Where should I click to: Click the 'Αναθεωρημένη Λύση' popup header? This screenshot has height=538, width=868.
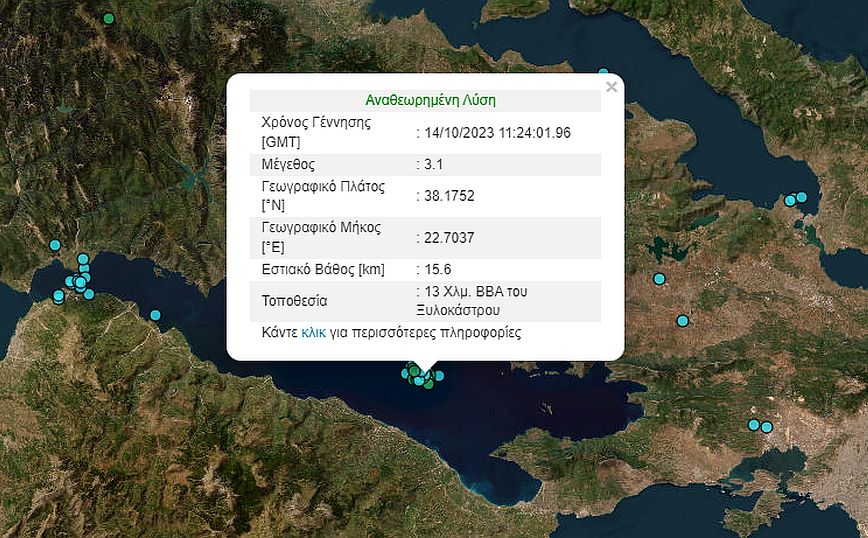(x=430, y=100)
